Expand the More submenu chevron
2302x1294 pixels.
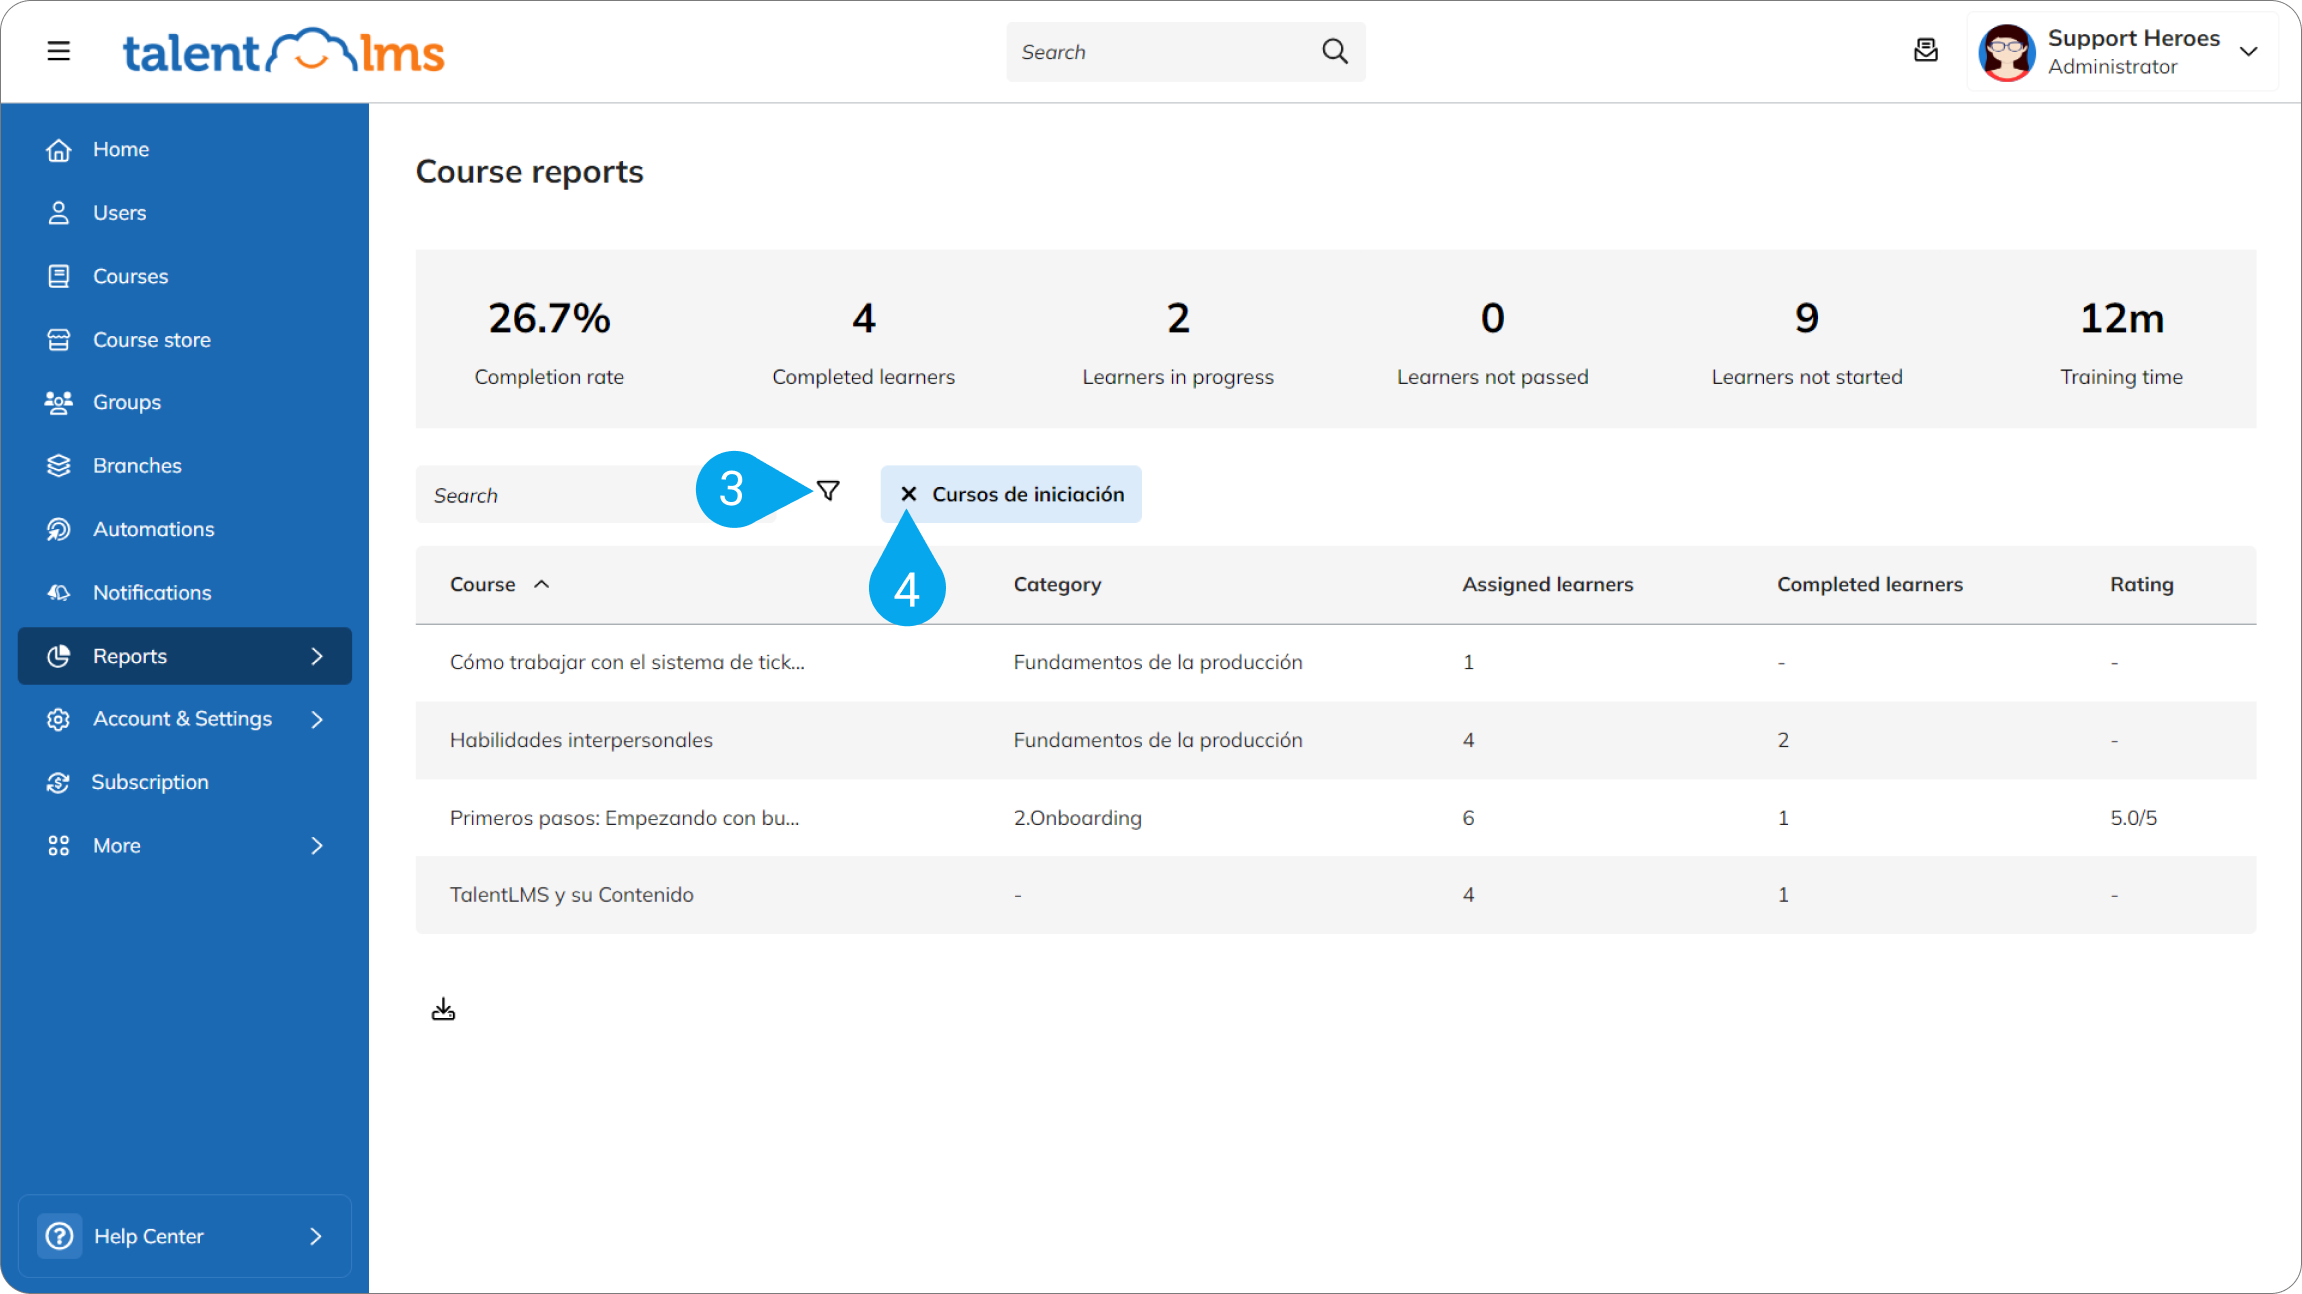(x=317, y=846)
